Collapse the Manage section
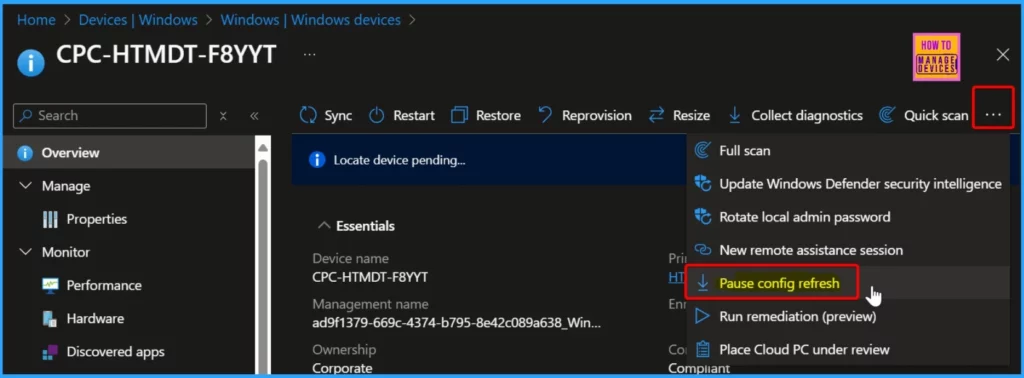 (25, 186)
